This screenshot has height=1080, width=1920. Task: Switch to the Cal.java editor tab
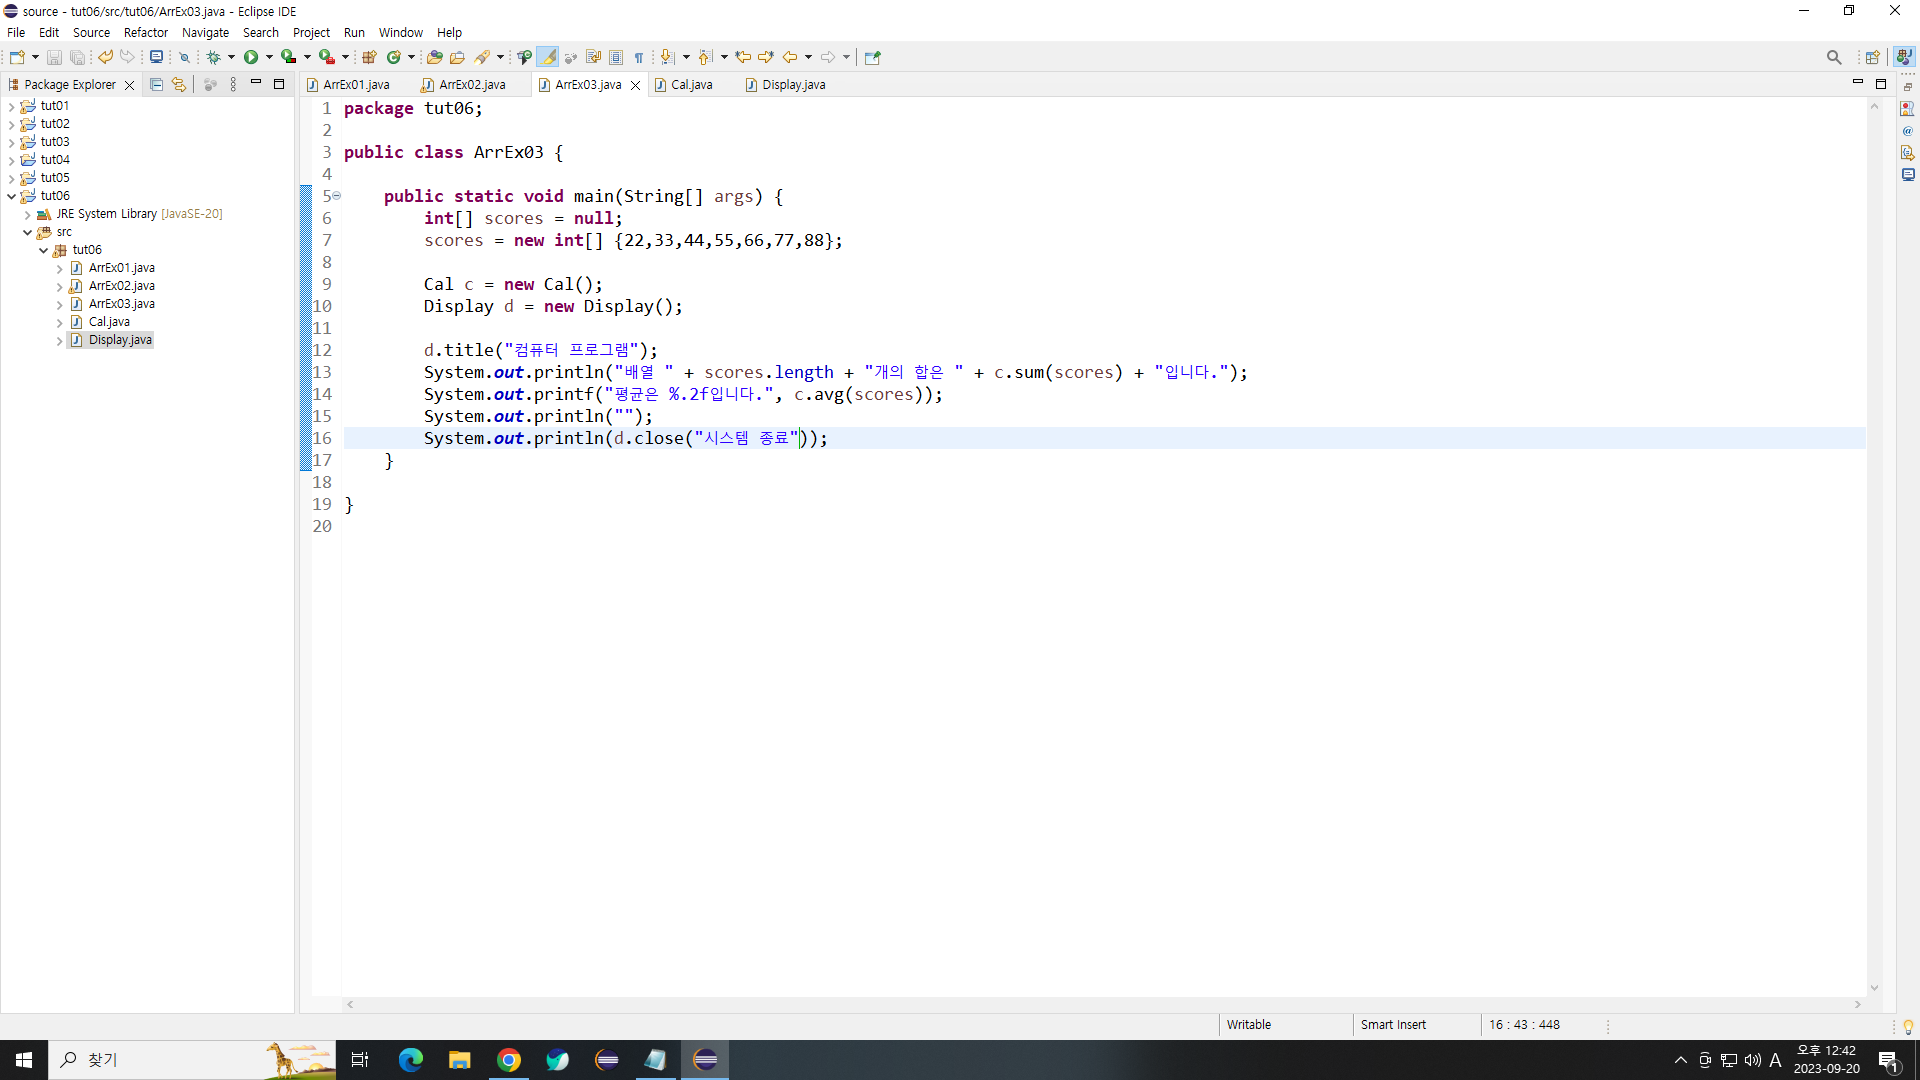pyautogui.click(x=691, y=85)
